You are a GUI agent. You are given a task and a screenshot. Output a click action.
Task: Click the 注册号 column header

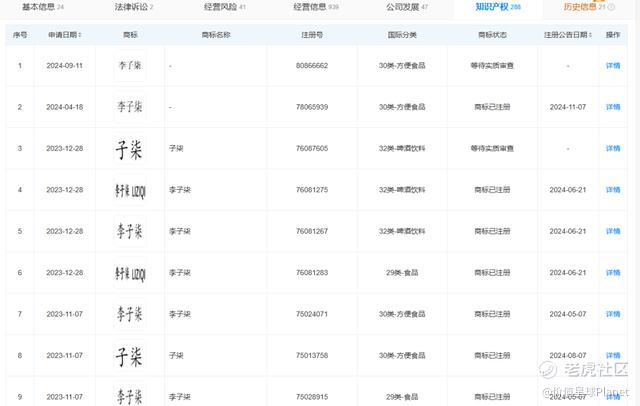[x=312, y=35]
